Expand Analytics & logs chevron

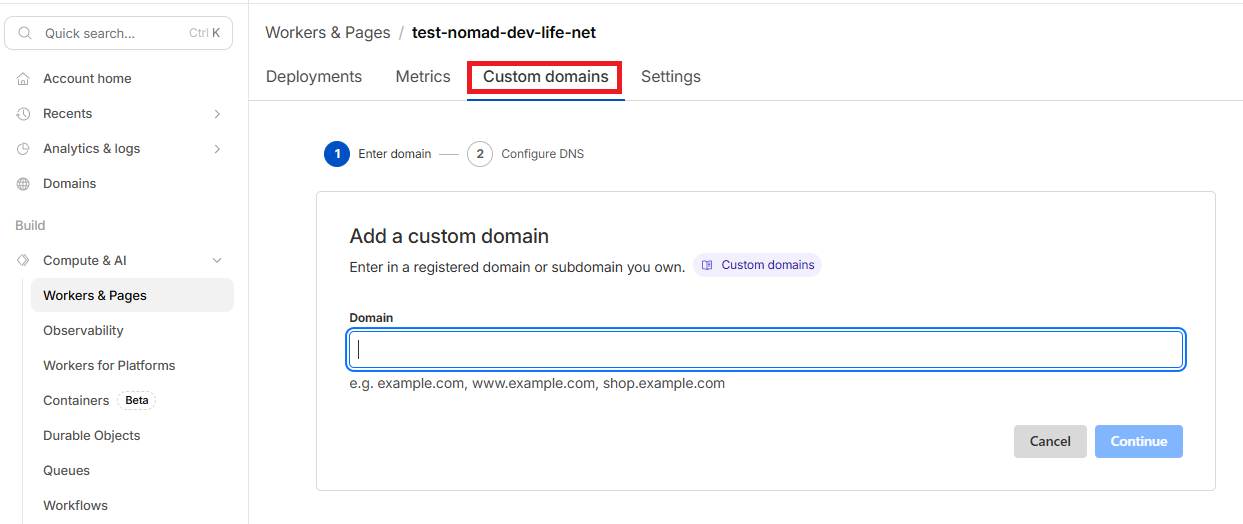click(217, 149)
